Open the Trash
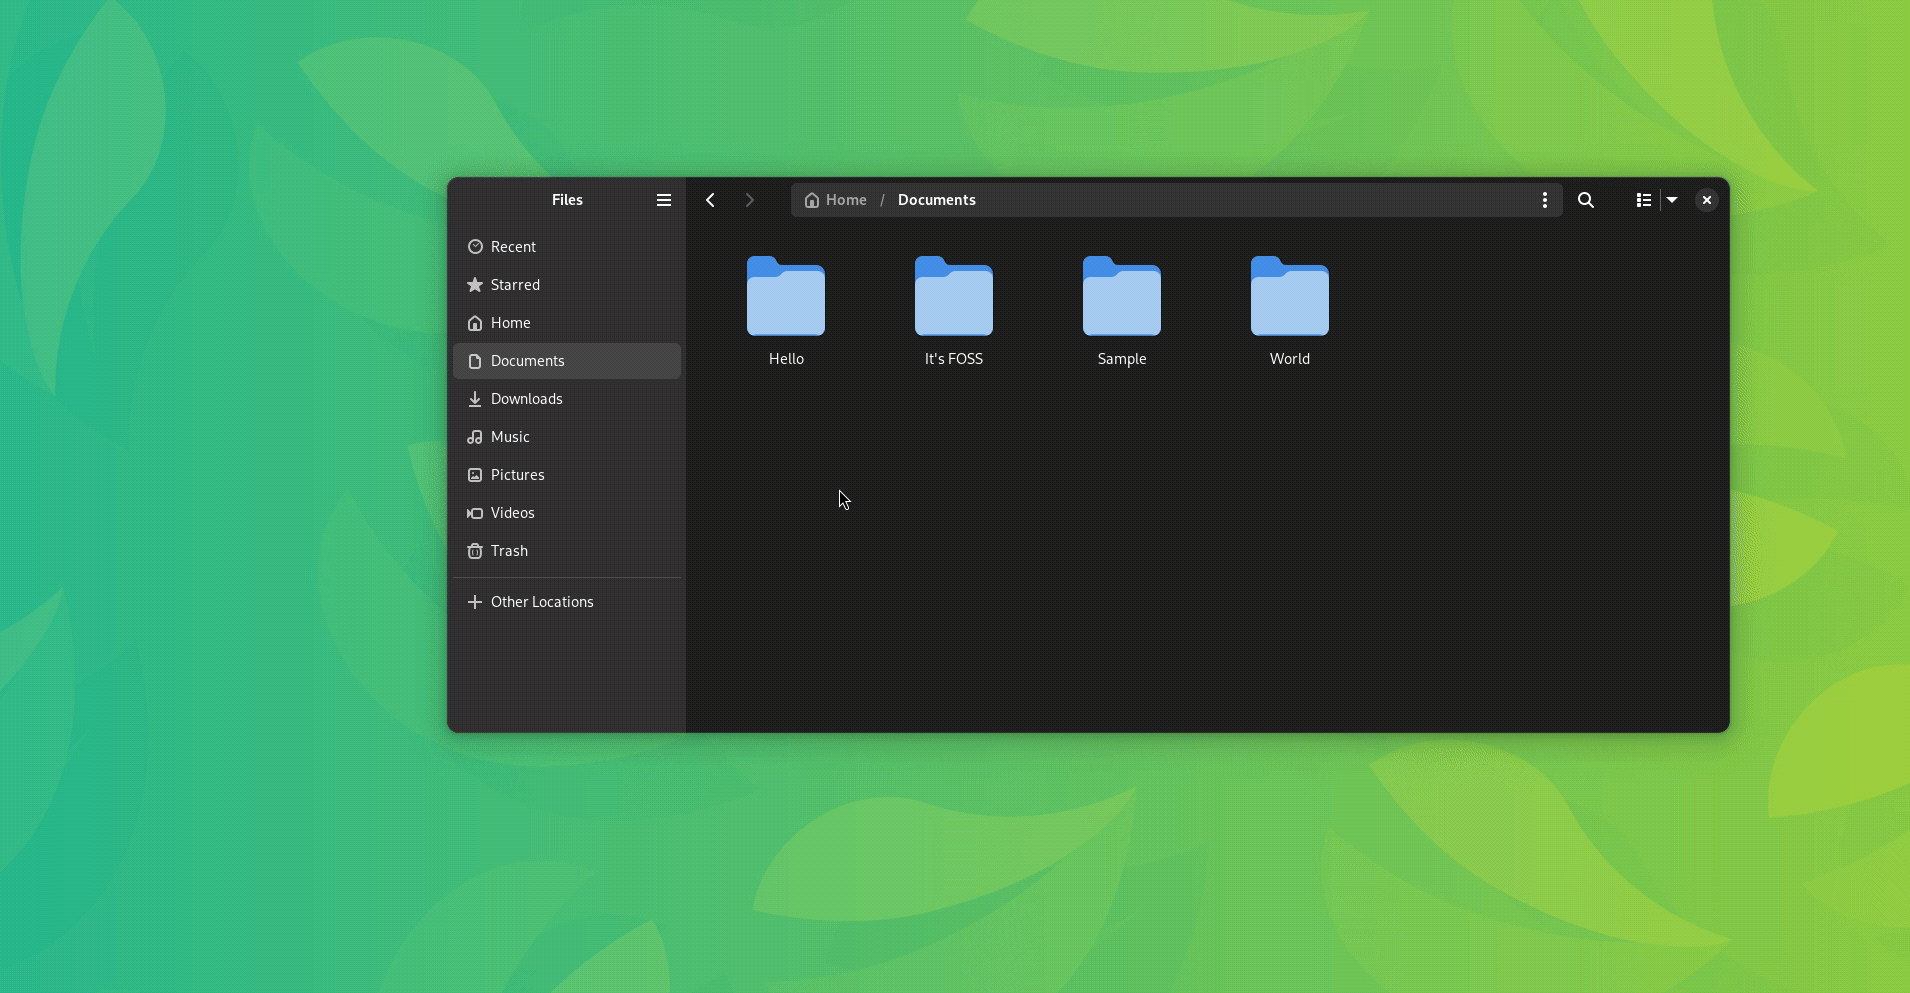 click(508, 550)
